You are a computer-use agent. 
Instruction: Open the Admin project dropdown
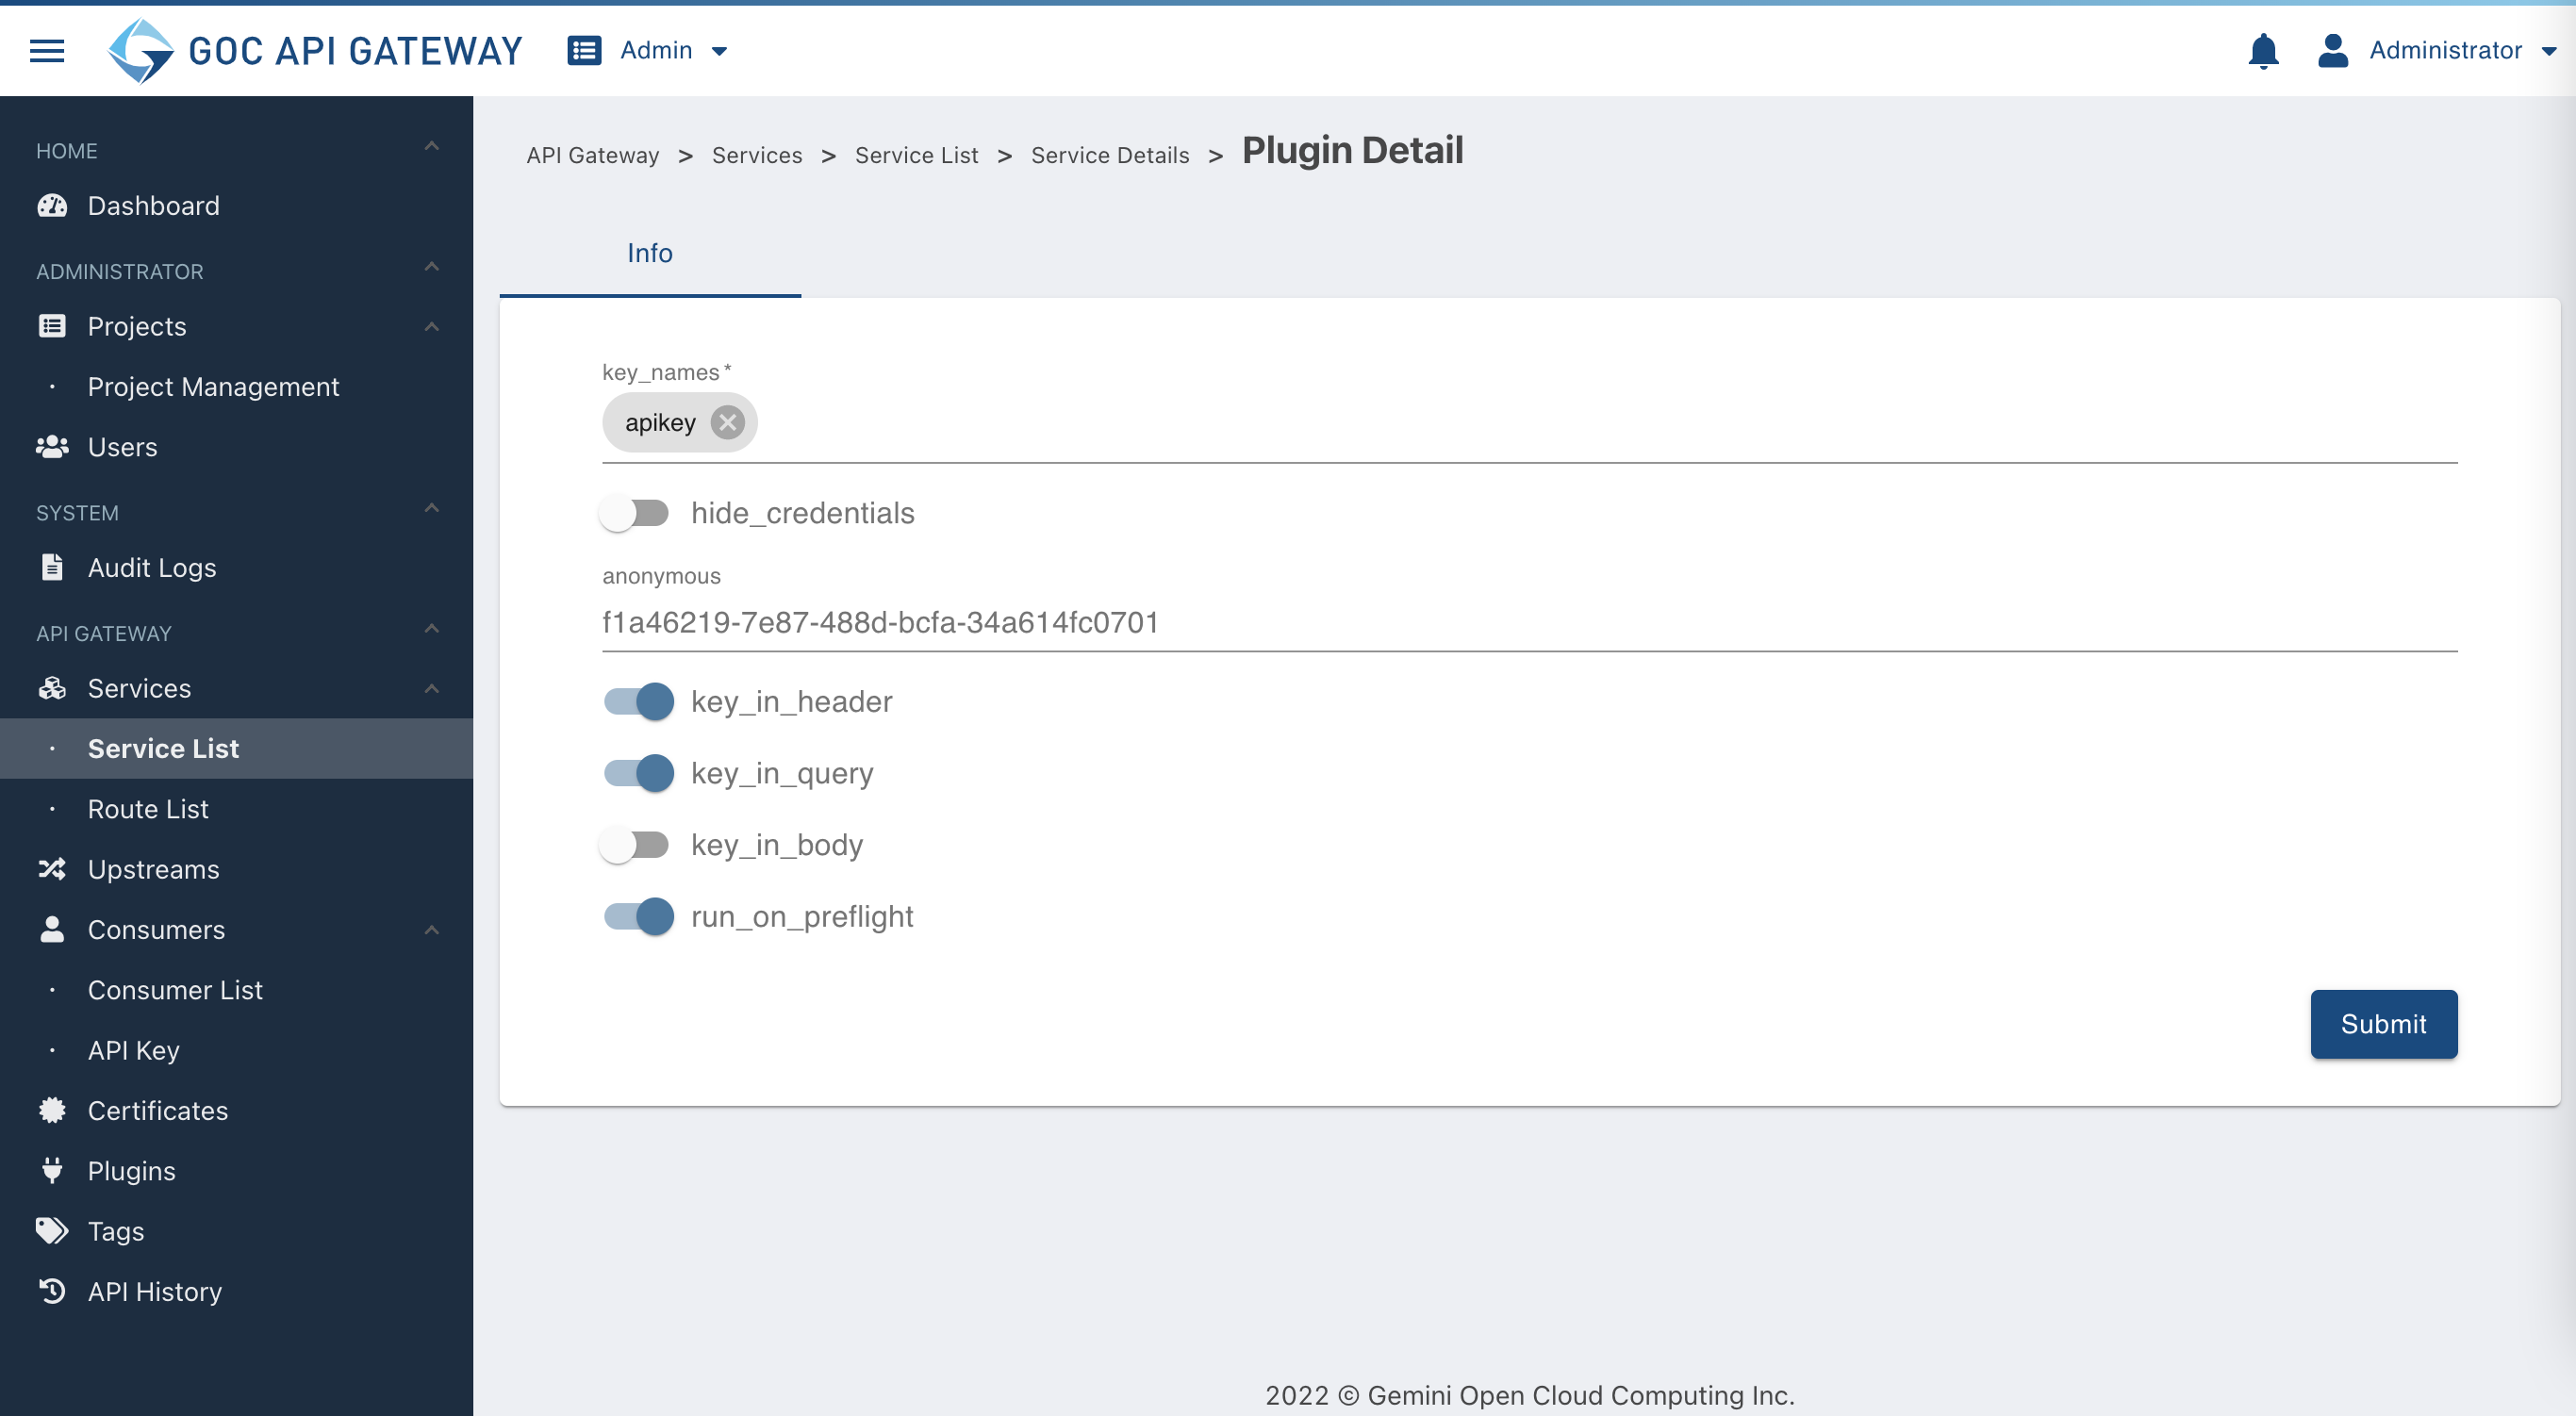click(x=648, y=50)
